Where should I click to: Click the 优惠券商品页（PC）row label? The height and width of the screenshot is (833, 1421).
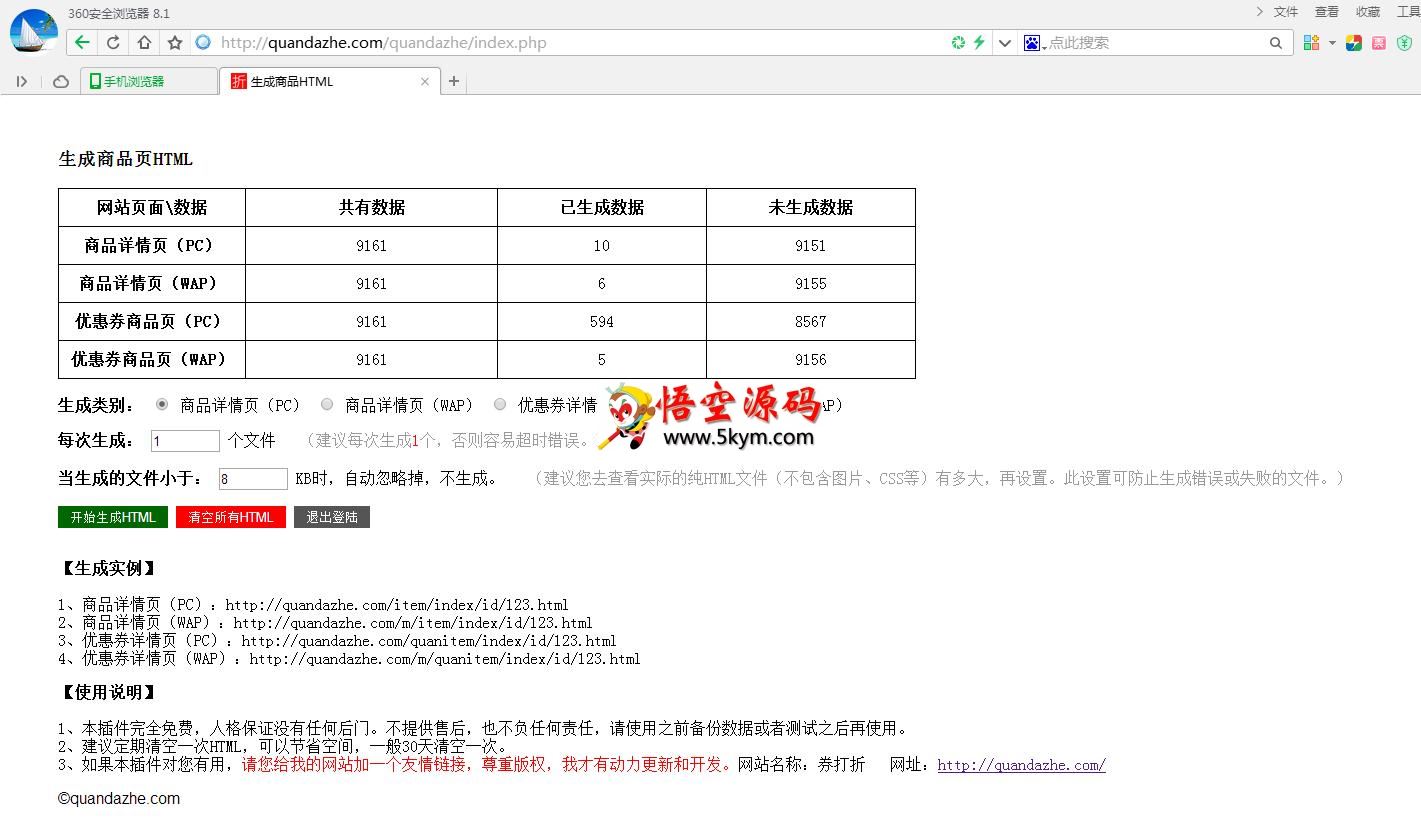point(152,321)
